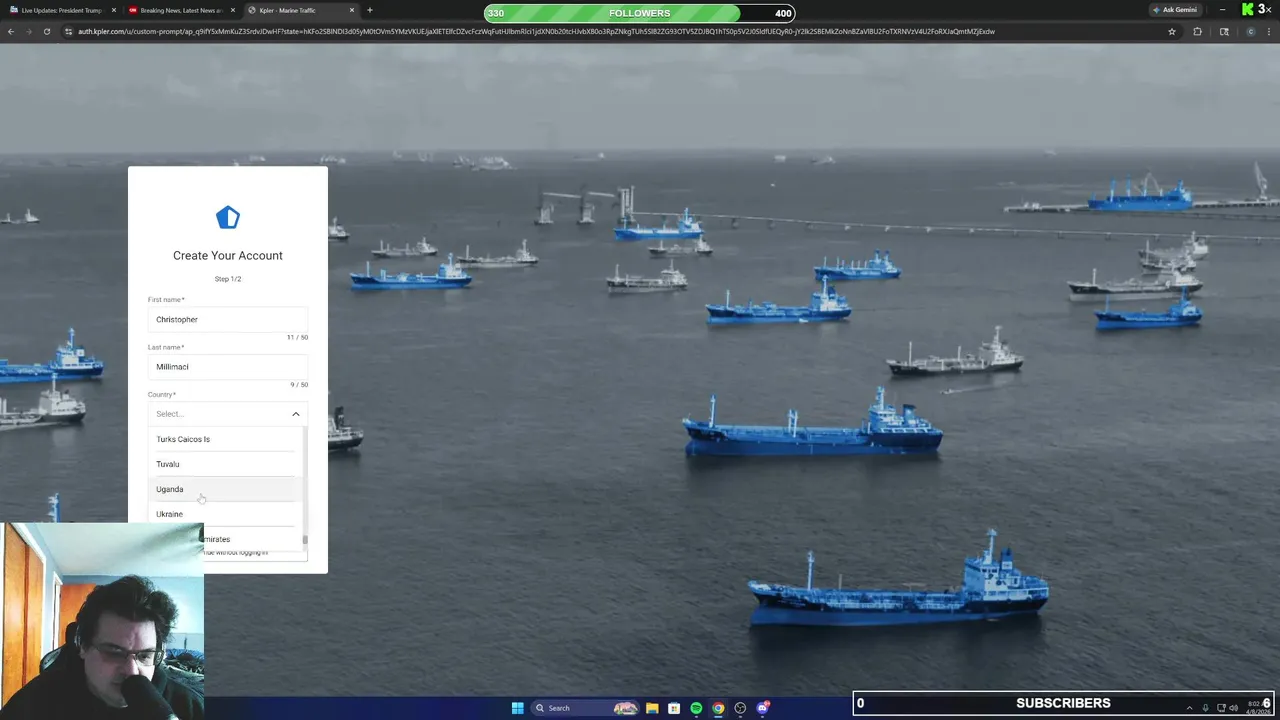The width and height of the screenshot is (1280, 720).
Task: Select Ukraine from the country list
Action: point(225,514)
